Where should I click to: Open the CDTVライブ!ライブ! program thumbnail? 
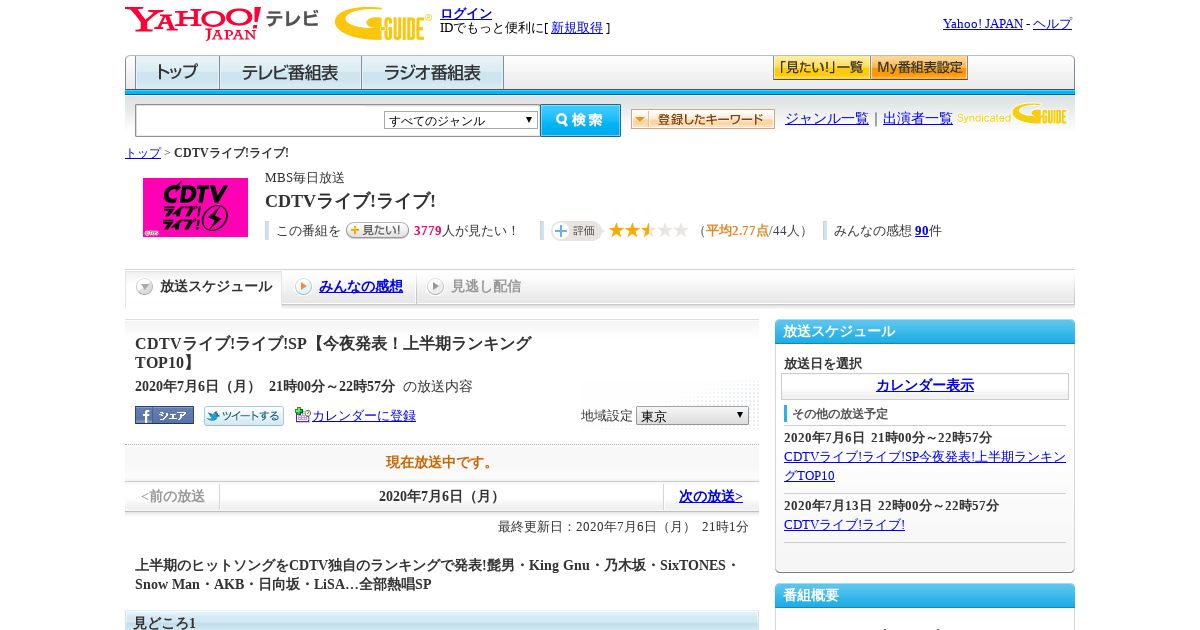click(x=195, y=207)
